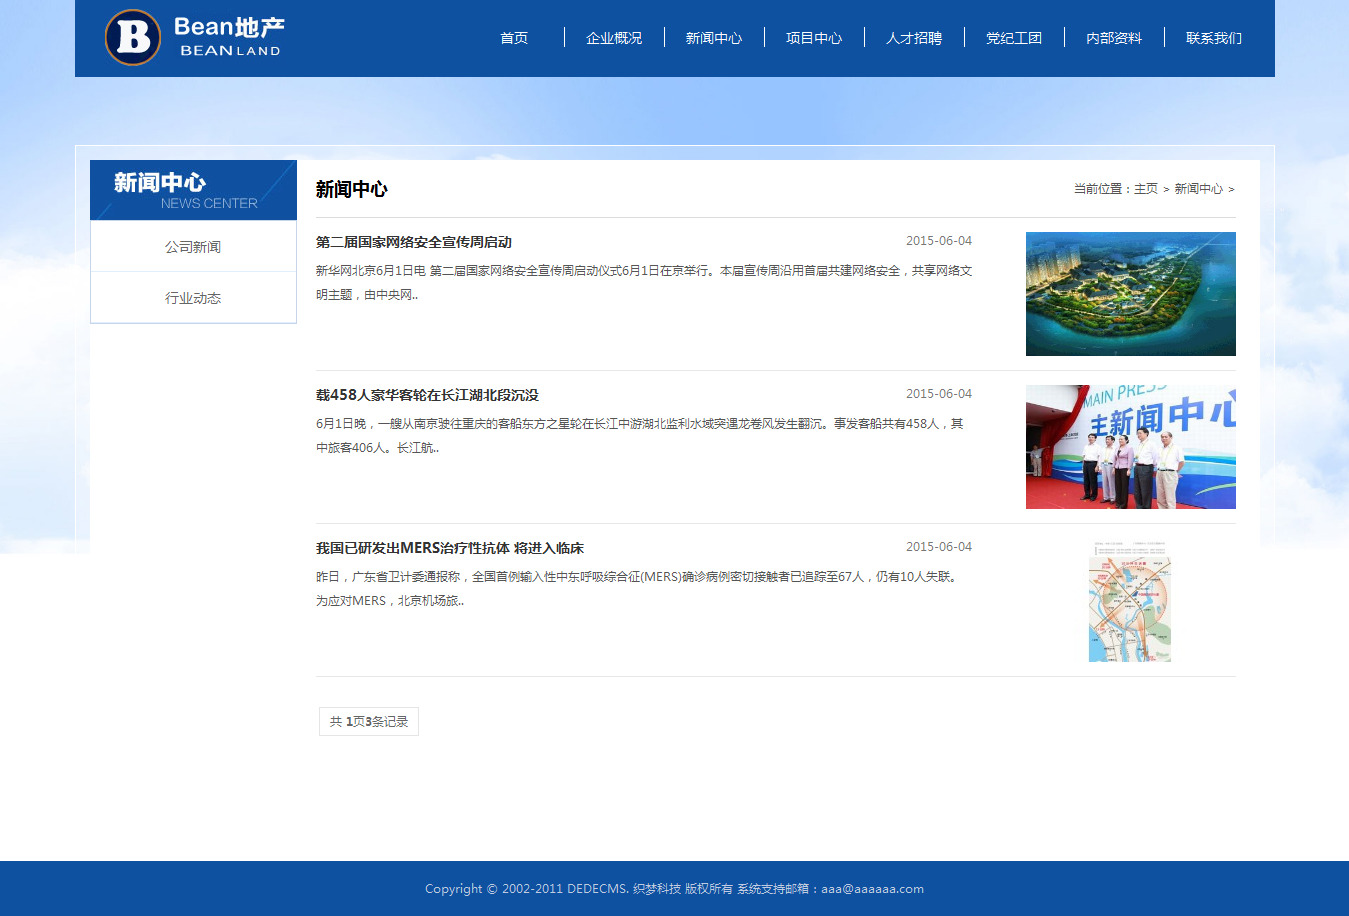Open the 项目中心 menu item
1349x916 pixels.
tap(814, 38)
